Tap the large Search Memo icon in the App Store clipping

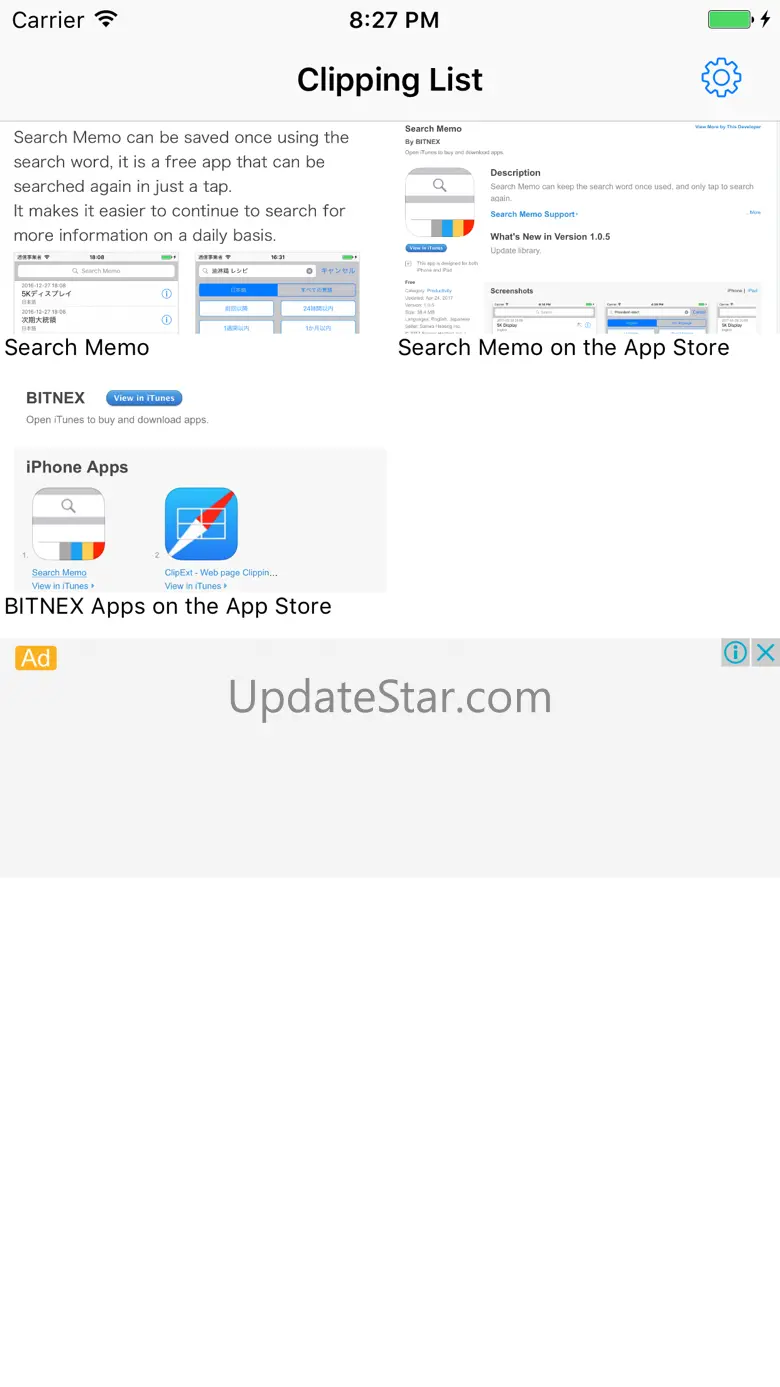tap(439, 201)
